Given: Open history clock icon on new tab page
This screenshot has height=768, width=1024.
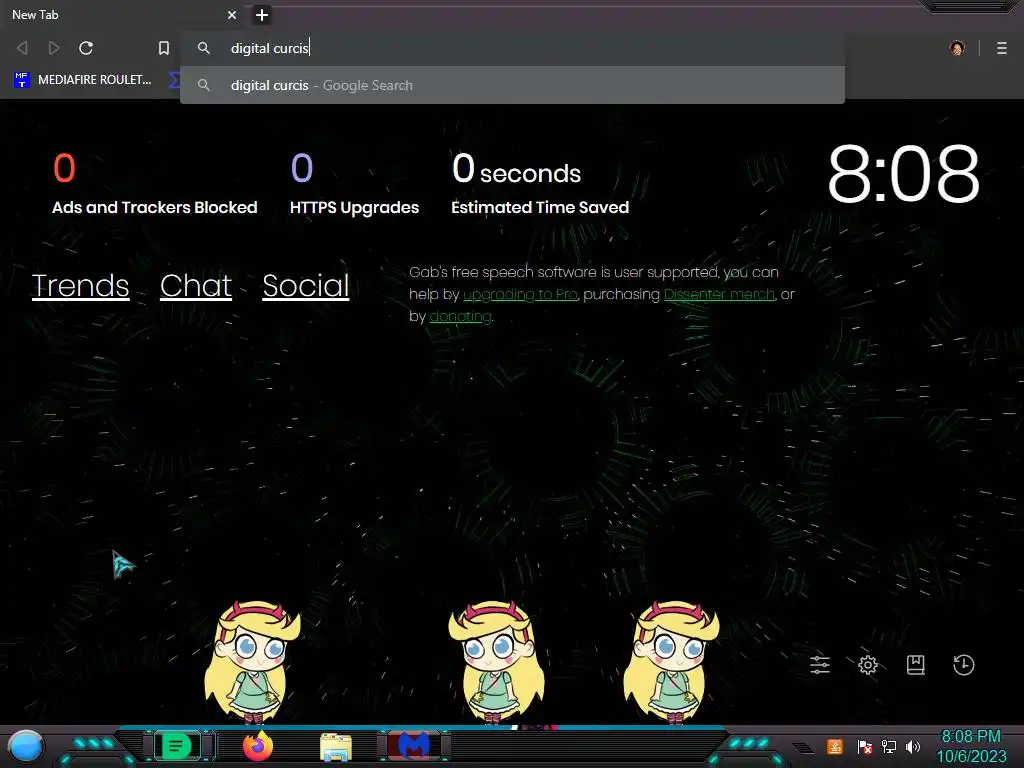Looking at the screenshot, I should [963, 665].
